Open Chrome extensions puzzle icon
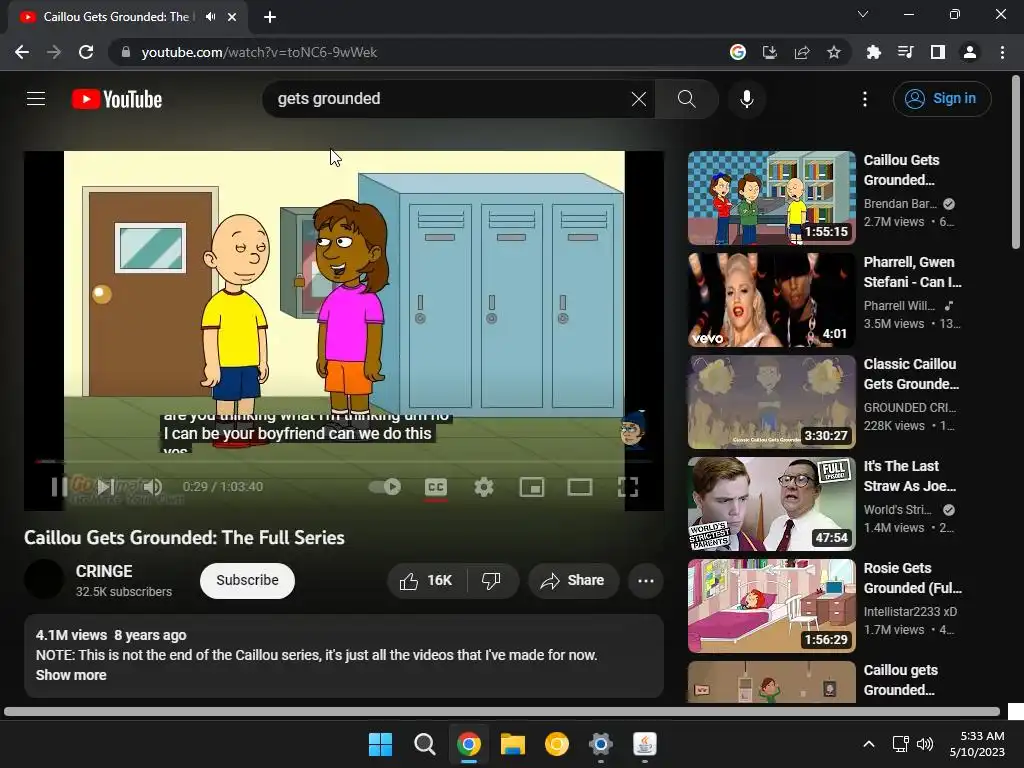Screen dimensions: 1024x768 [874, 52]
